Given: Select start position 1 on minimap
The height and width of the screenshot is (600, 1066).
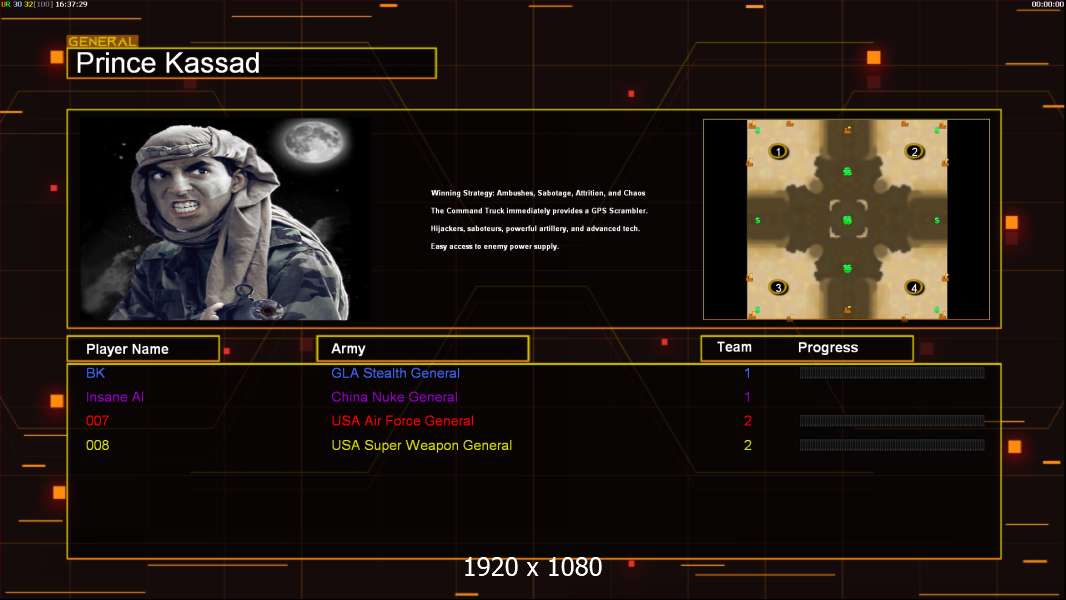Looking at the screenshot, I should click(778, 151).
